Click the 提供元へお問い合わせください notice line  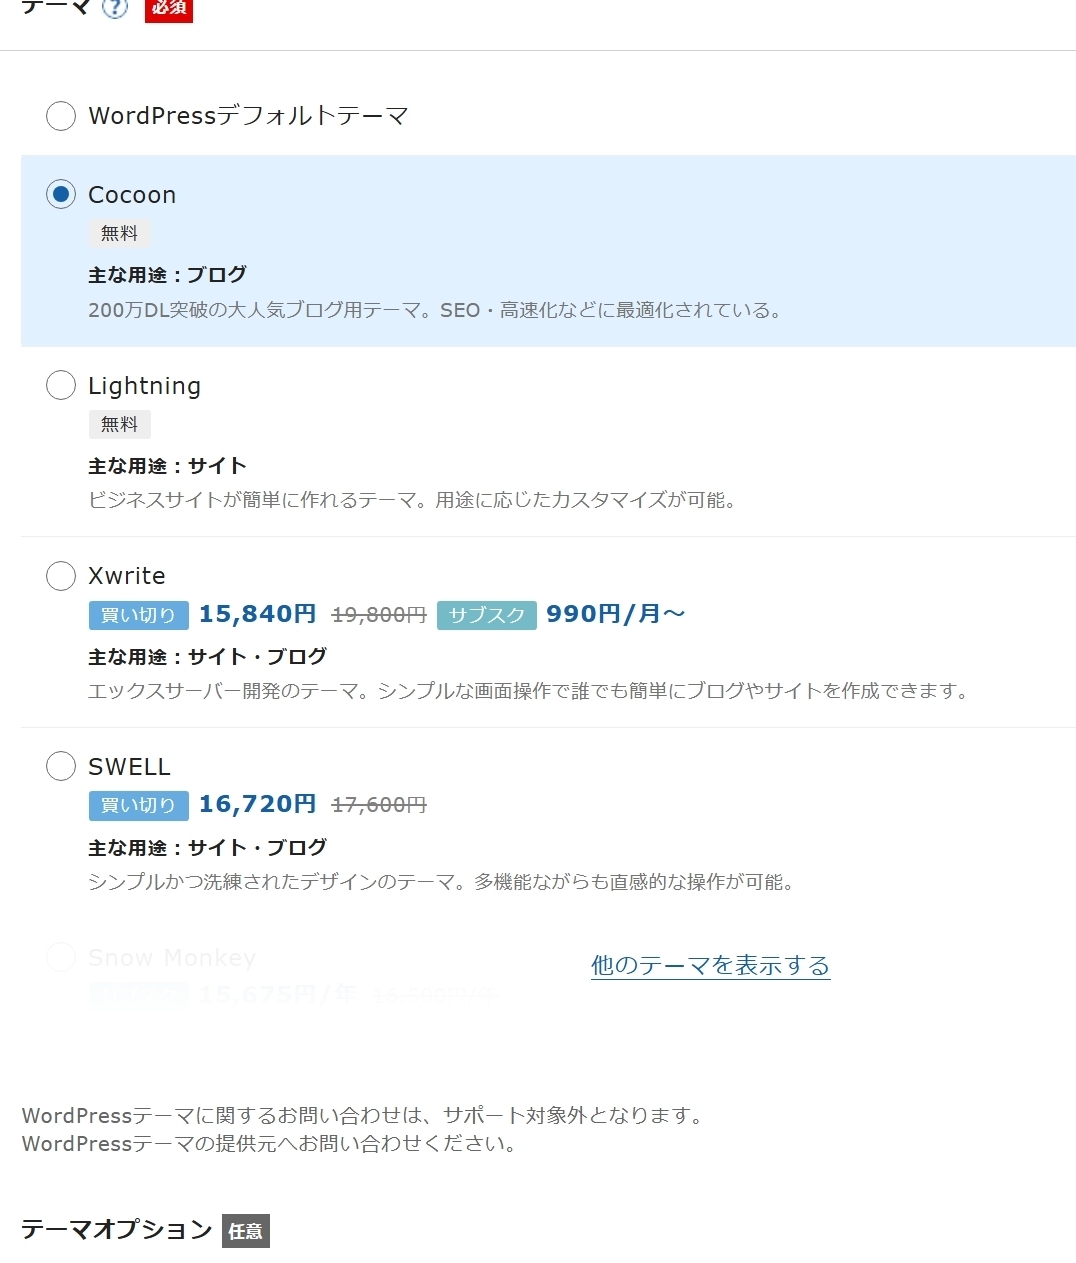pyautogui.click(x=271, y=1143)
